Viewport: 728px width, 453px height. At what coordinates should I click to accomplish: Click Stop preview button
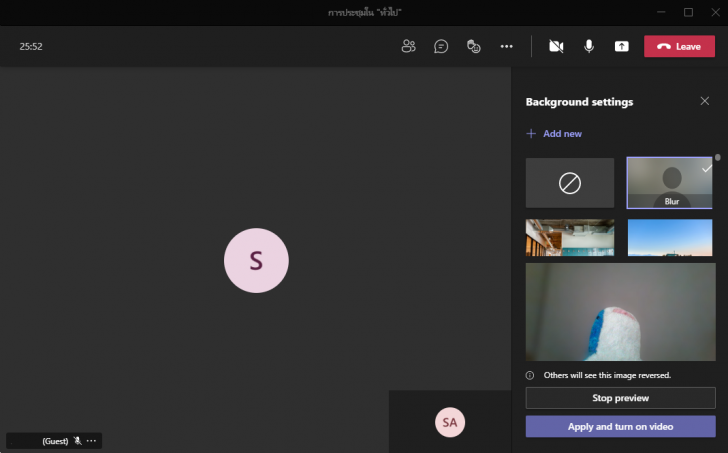[621, 398]
